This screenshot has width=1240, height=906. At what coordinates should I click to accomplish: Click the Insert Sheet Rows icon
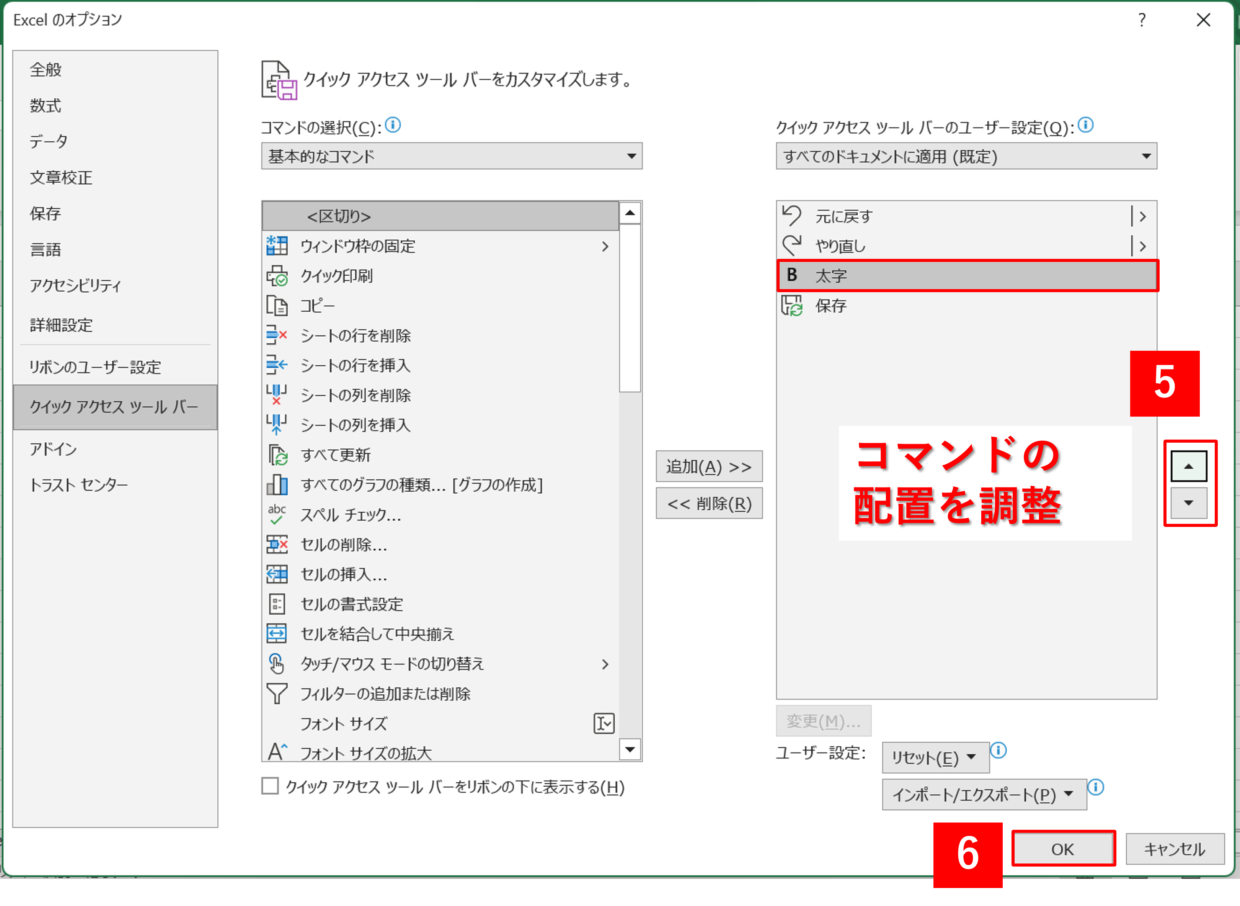click(x=277, y=366)
